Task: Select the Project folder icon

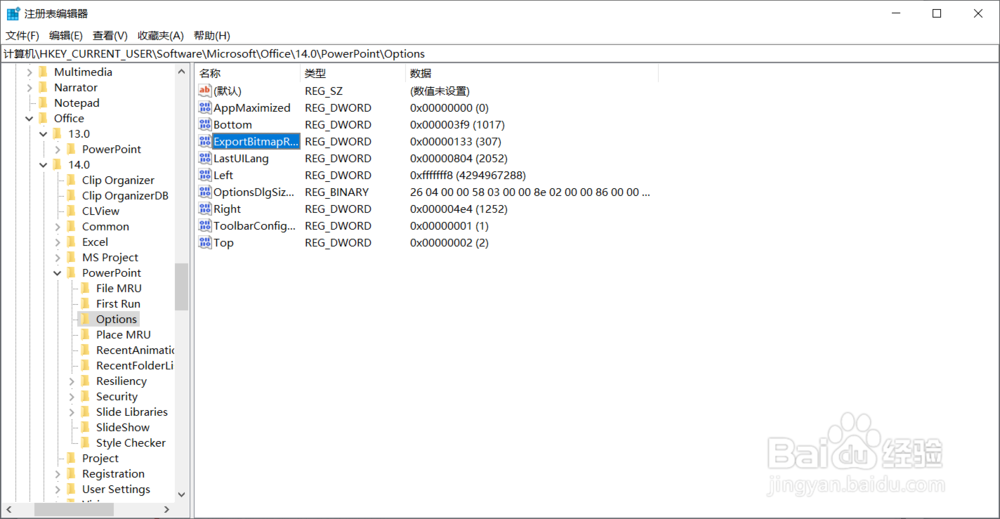Action: pyautogui.click(x=71, y=458)
